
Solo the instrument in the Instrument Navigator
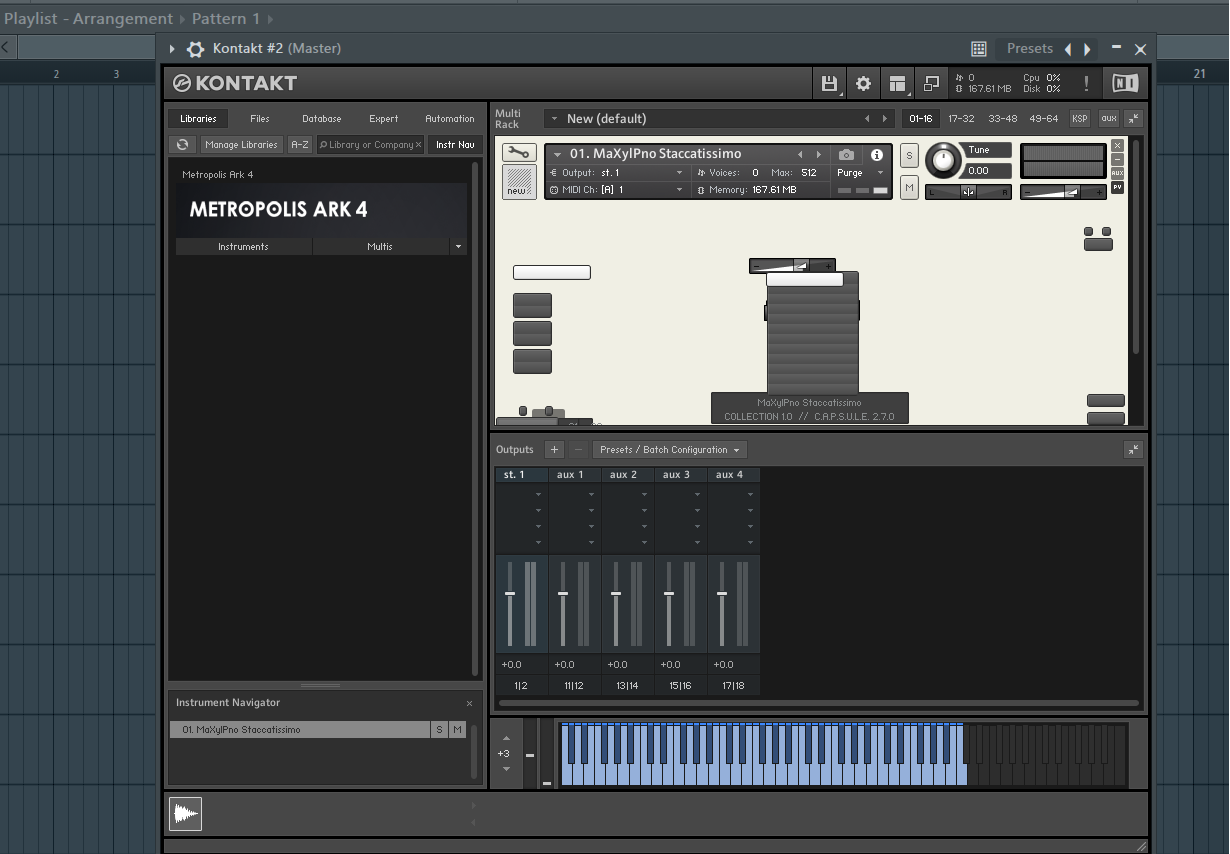[x=439, y=730]
